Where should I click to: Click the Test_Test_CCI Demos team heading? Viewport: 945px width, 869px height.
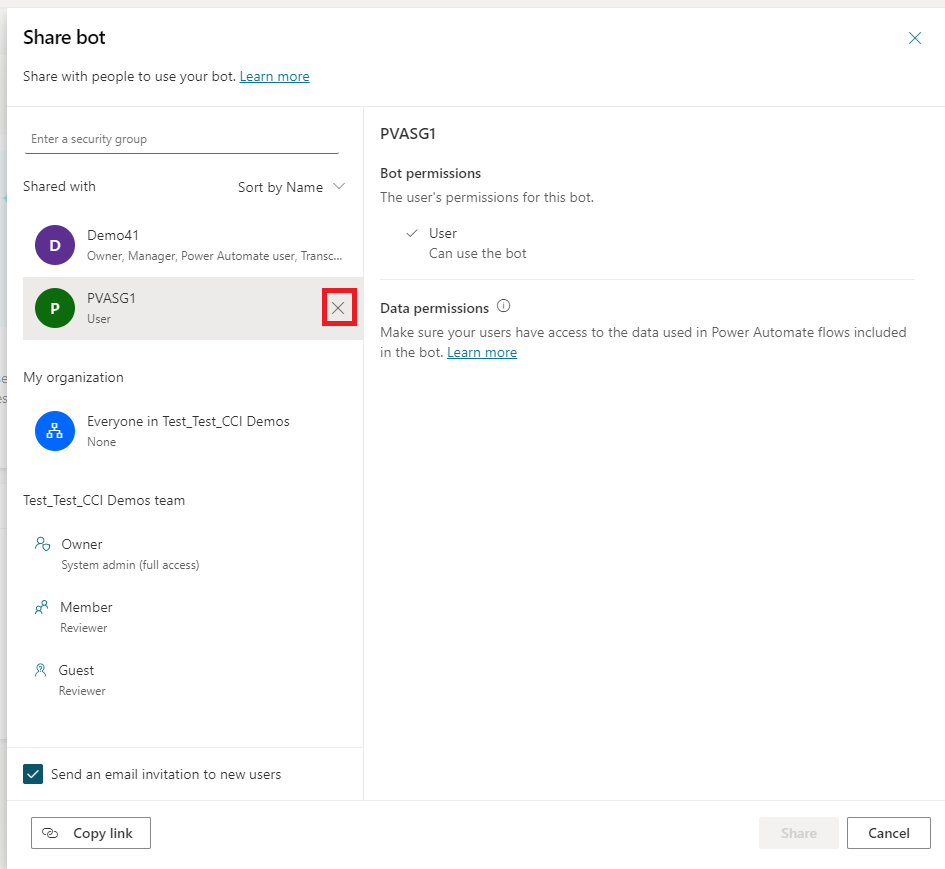coord(104,501)
